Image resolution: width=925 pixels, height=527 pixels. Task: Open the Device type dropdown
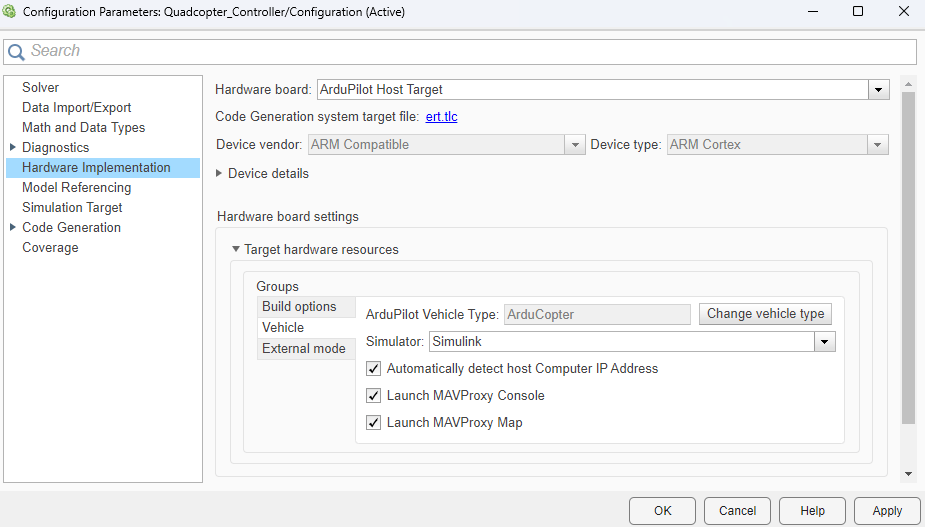tap(878, 145)
